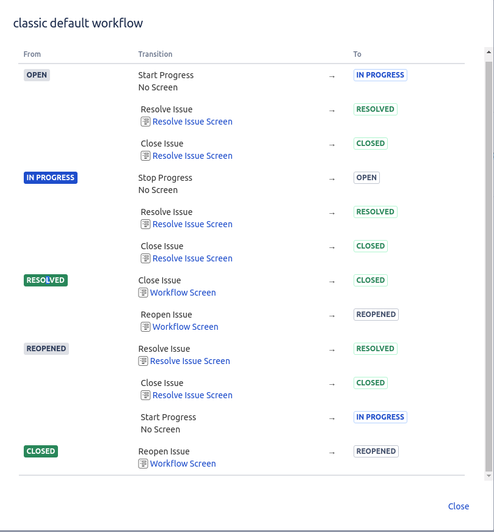Viewport: 494px width, 532px height.
Task: Open Resolve Issue Screen link under Open's Close Issue
Action: 192,156
